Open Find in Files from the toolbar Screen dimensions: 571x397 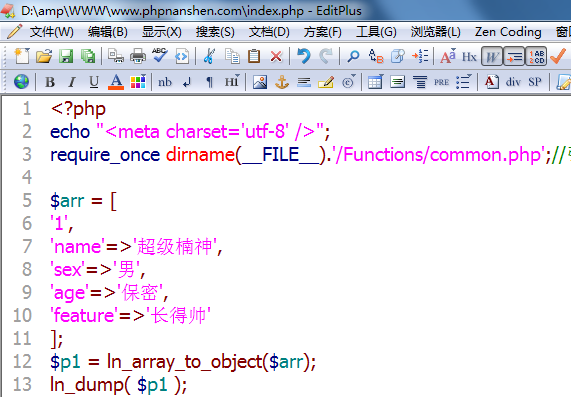coord(398,56)
